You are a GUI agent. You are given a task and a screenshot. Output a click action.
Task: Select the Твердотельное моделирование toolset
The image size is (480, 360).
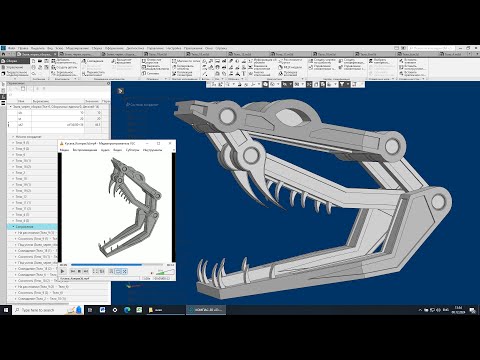[15, 73]
